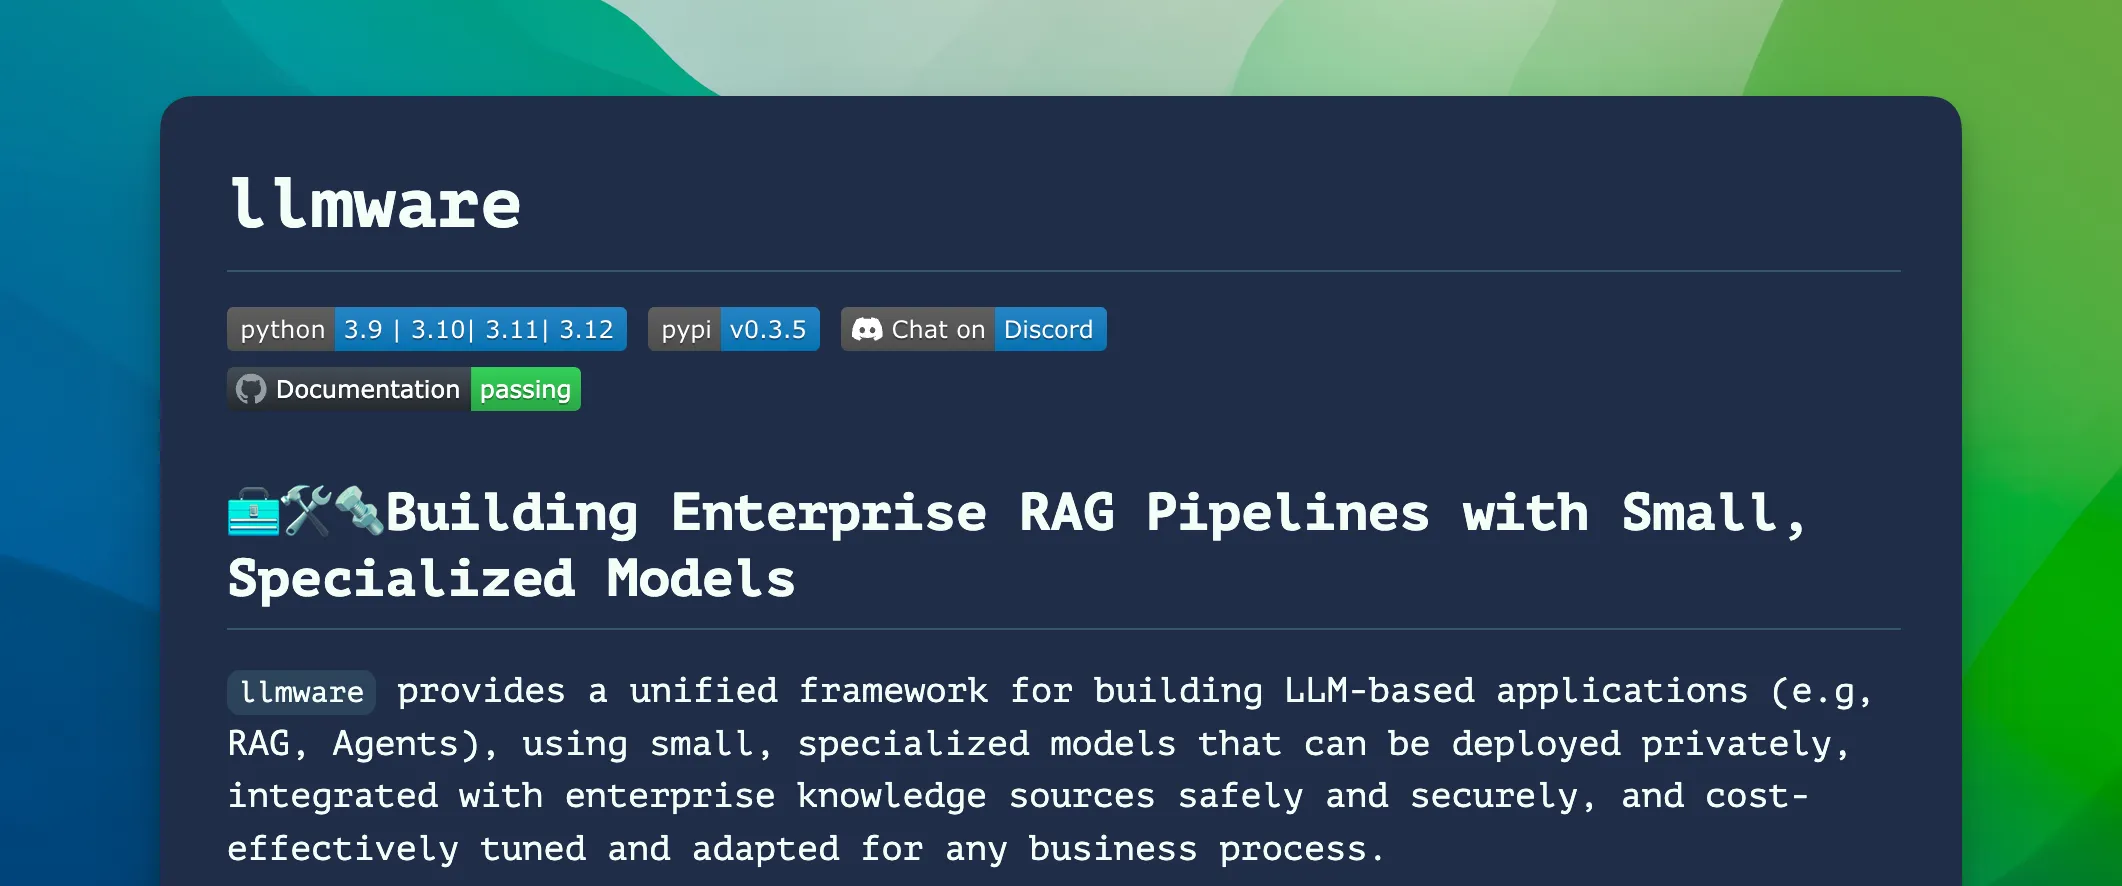Click the Documentation passing badge
2122x886 pixels.
pos(404,389)
